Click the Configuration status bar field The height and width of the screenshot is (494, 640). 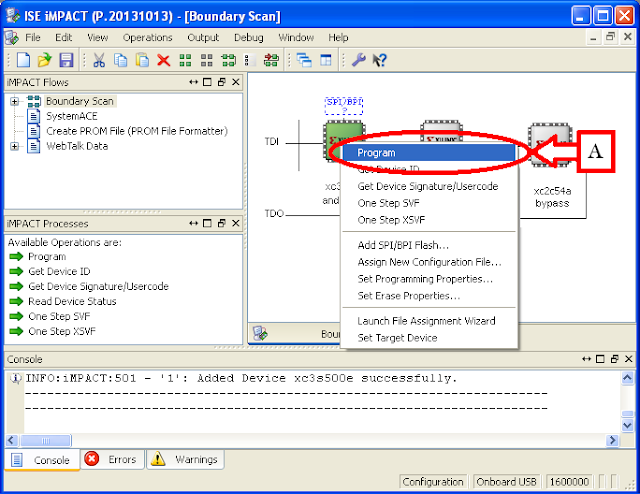coord(433,482)
